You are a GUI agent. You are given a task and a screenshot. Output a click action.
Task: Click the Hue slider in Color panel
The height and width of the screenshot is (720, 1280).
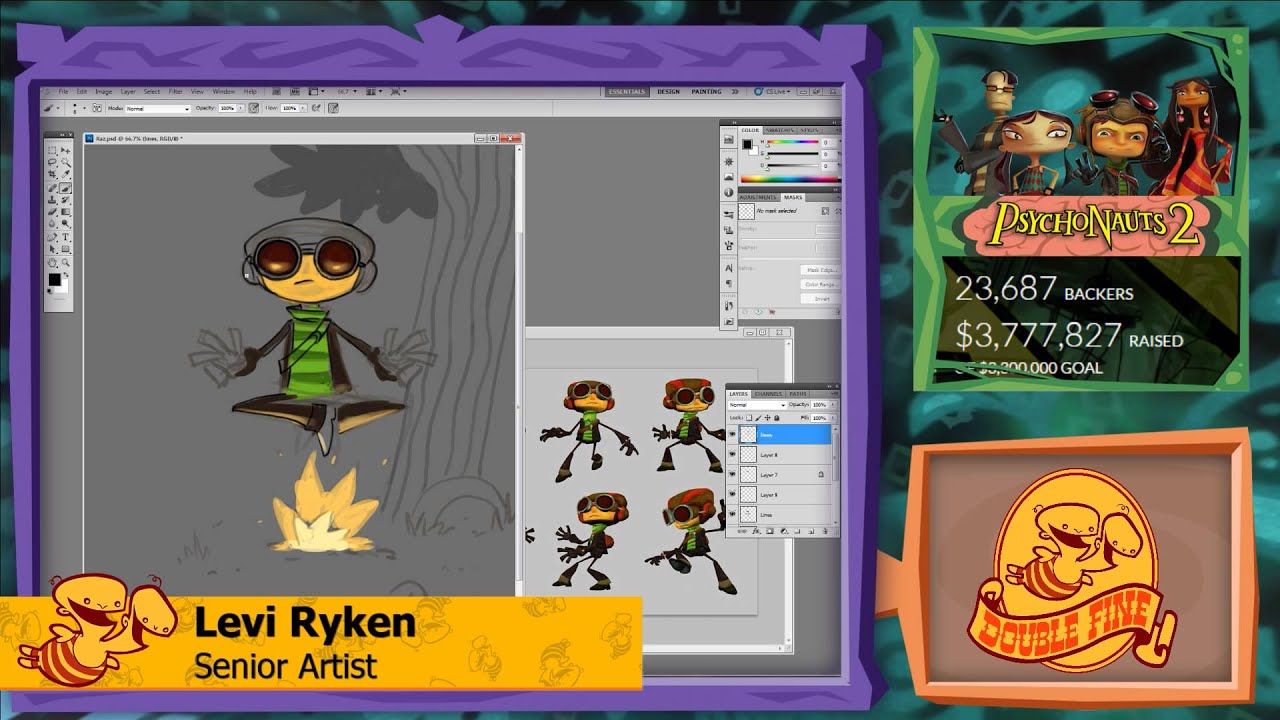coord(793,141)
